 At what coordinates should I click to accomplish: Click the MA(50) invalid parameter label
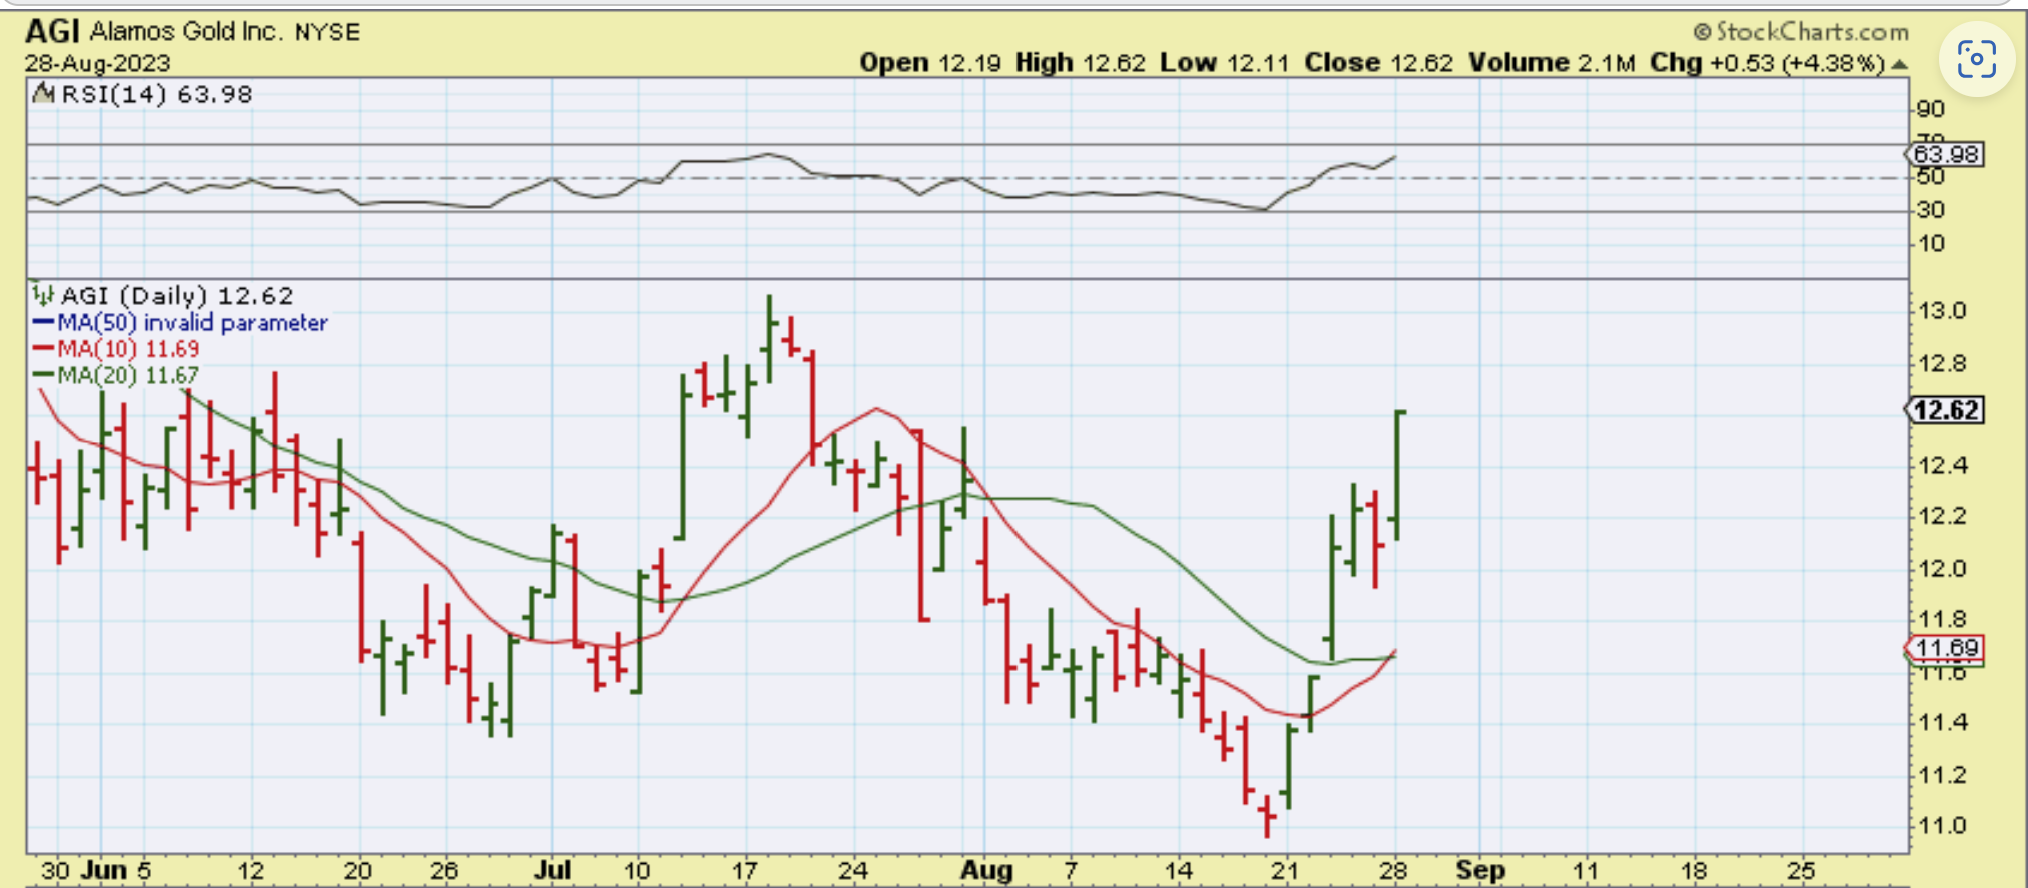point(192,323)
